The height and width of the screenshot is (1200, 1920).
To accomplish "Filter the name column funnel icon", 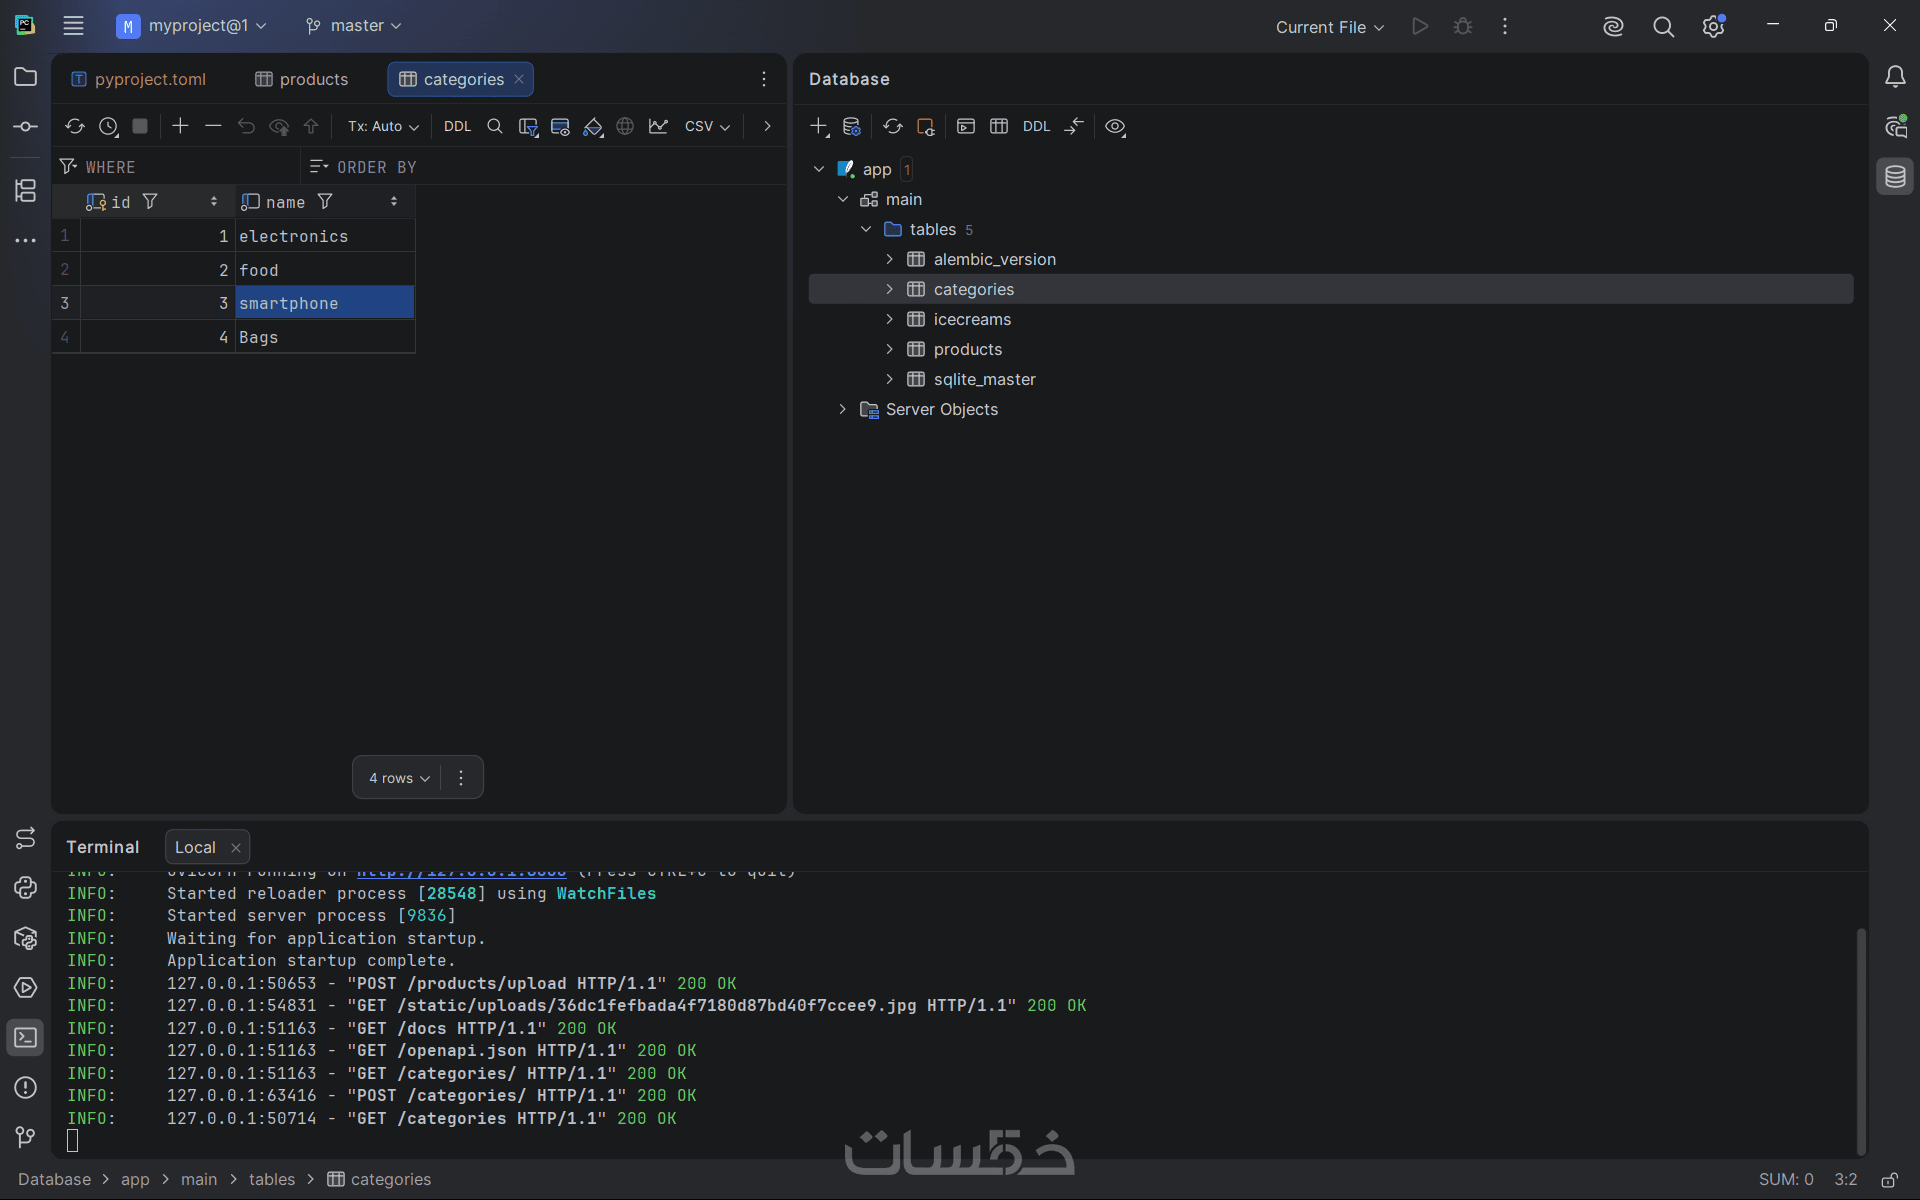I will pyautogui.click(x=325, y=201).
